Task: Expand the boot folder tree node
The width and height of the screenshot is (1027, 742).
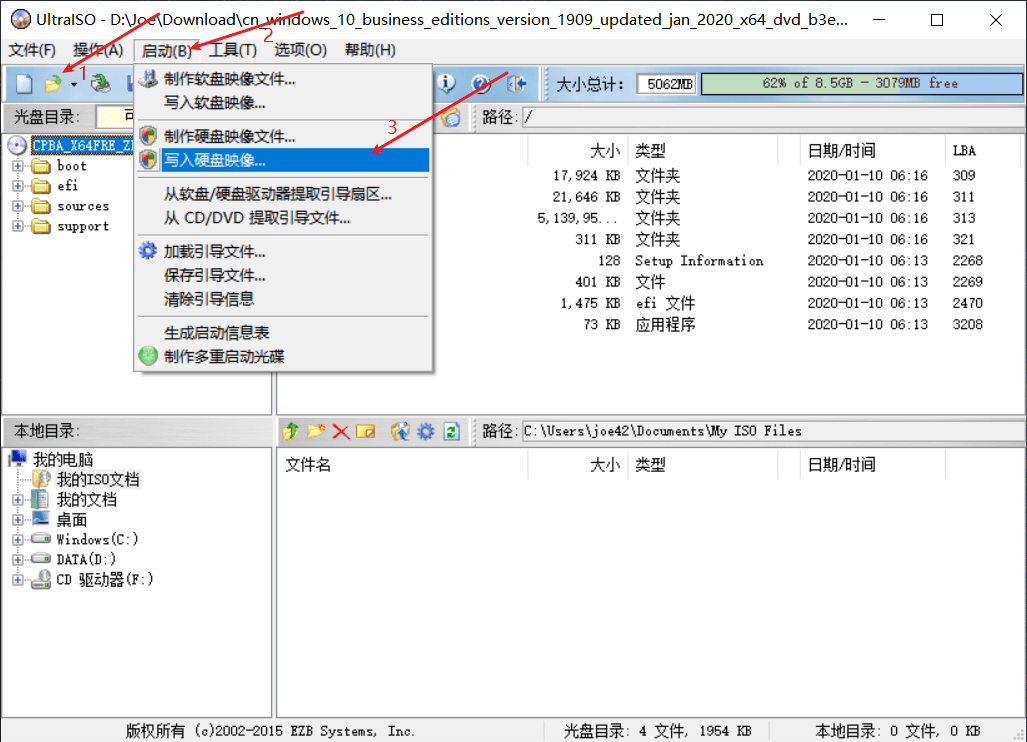Action: [18, 166]
